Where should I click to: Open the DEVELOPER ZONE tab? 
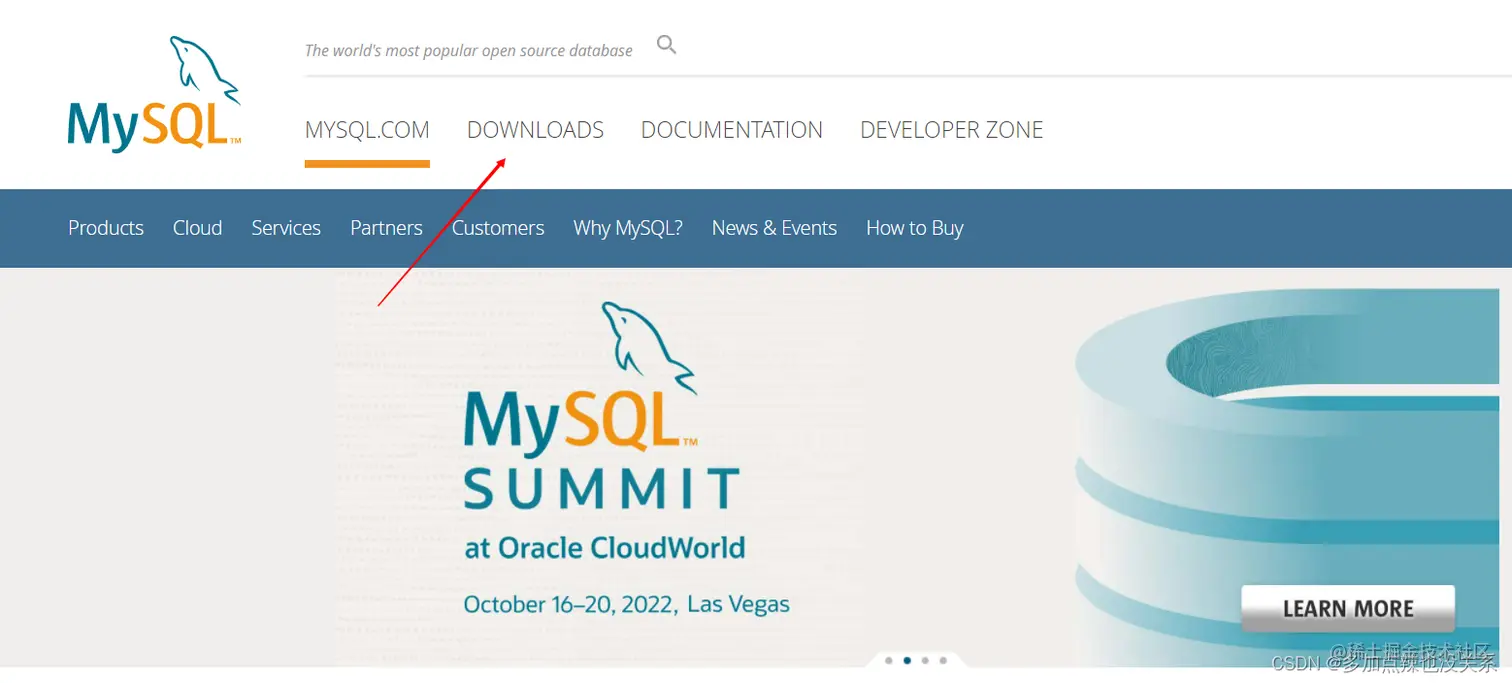(951, 130)
